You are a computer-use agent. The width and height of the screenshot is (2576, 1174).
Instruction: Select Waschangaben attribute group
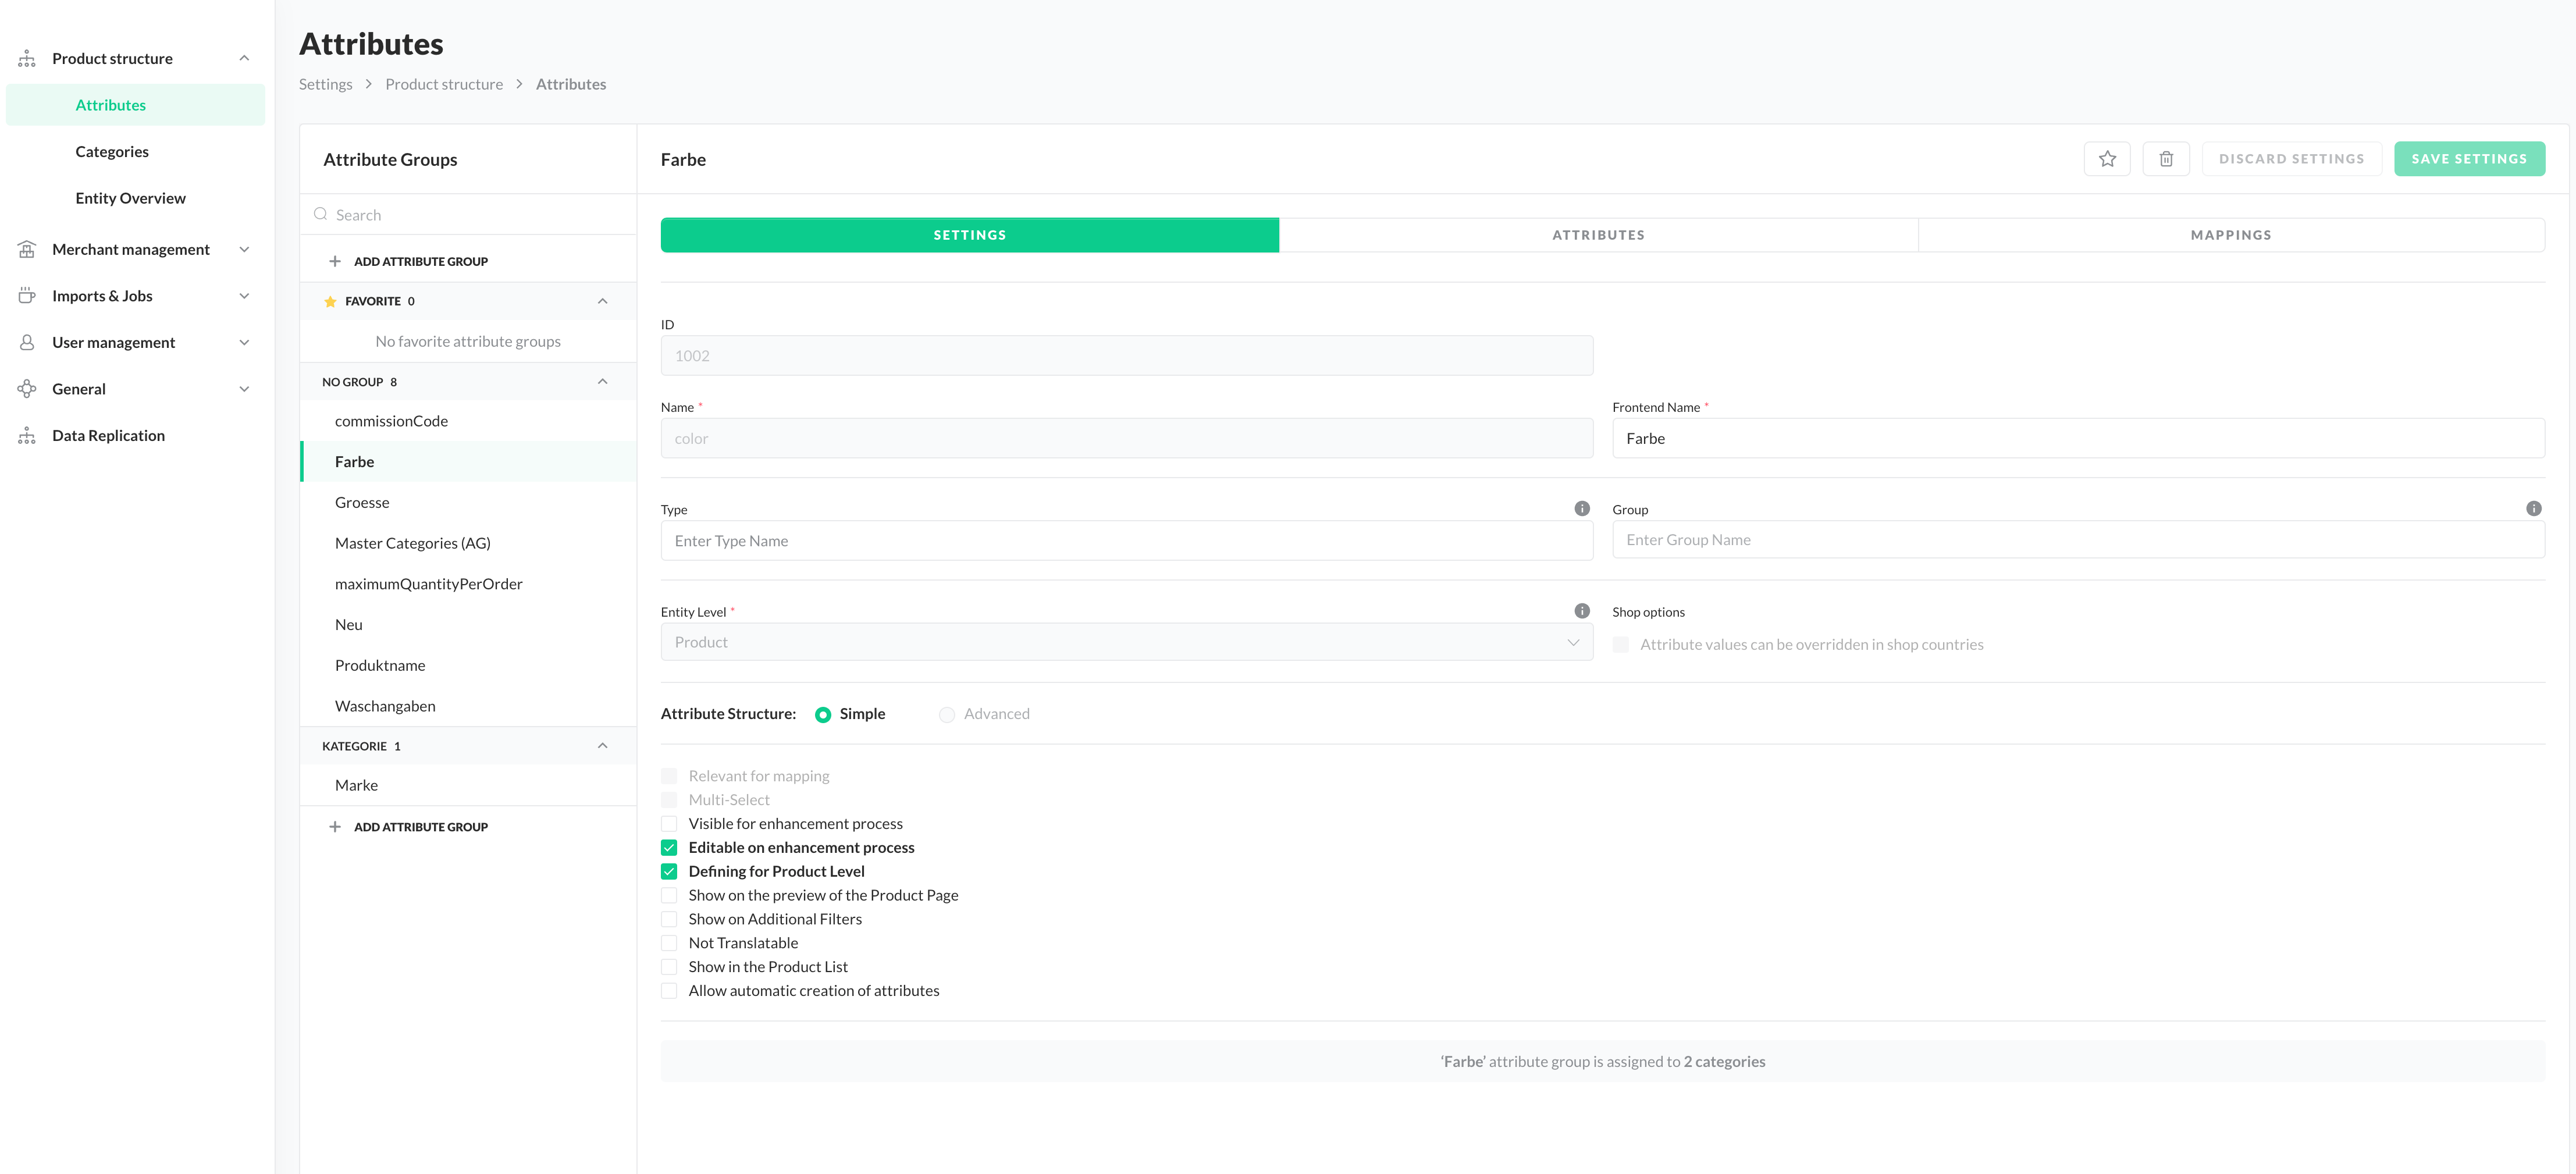[x=385, y=706]
